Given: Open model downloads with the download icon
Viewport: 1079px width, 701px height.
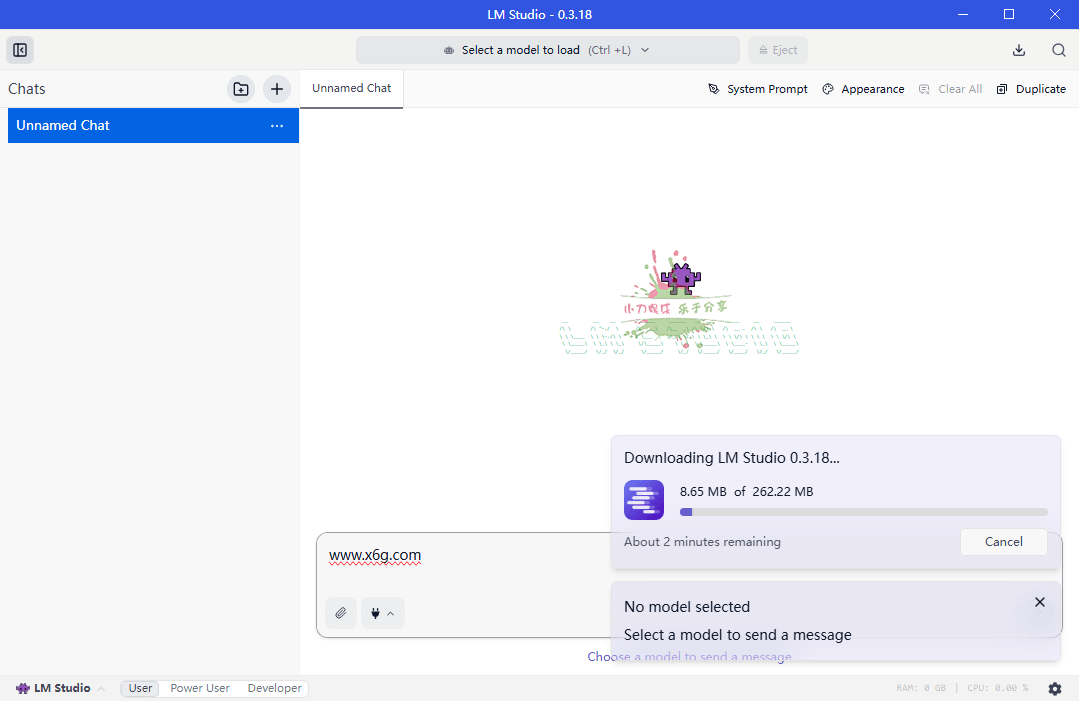Looking at the screenshot, I should [x=1018, y=49].
